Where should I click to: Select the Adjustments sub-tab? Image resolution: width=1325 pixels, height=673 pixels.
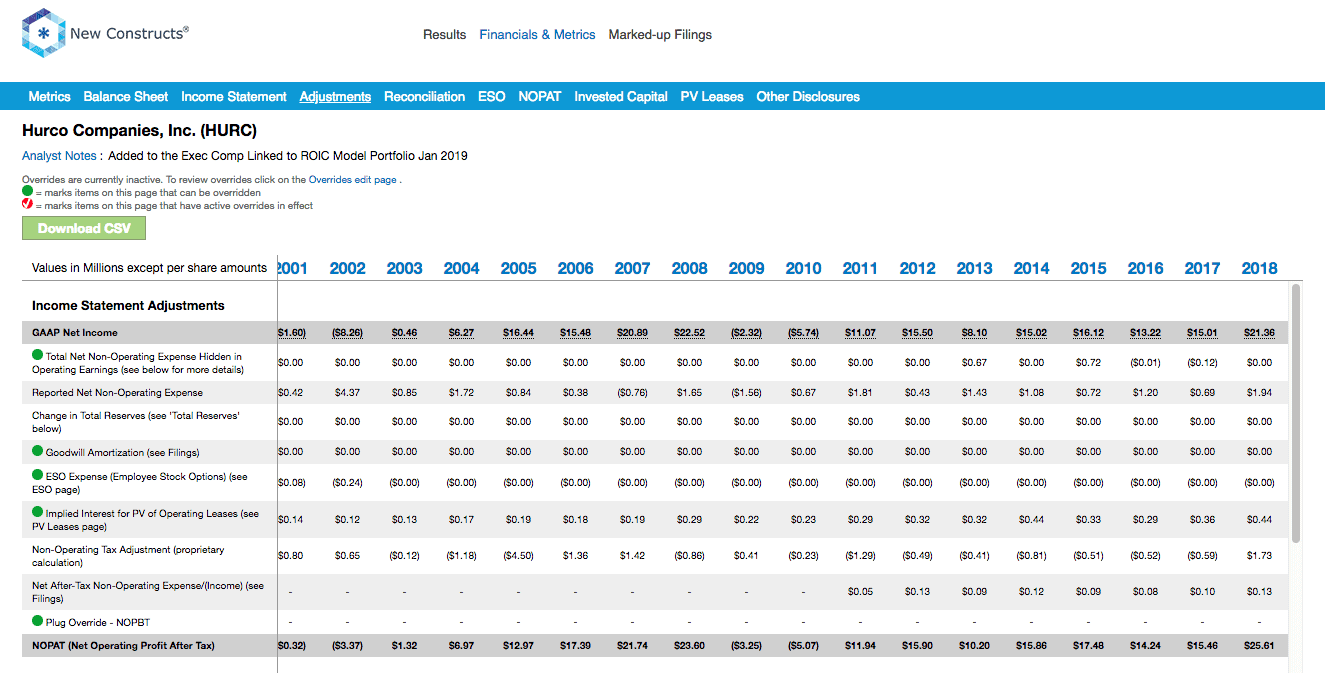tap(335, 97)
